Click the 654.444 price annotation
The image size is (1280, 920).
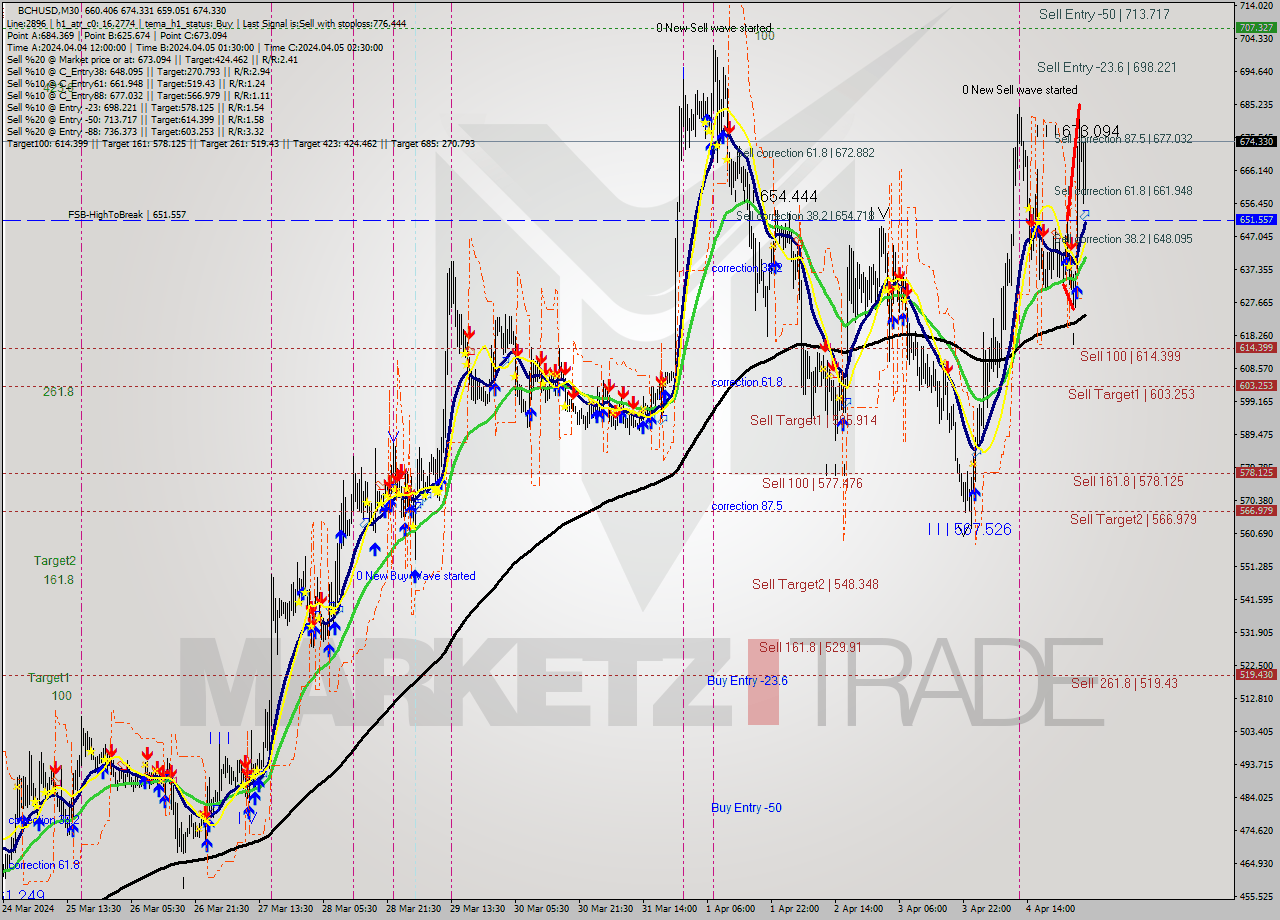point(787,197)
